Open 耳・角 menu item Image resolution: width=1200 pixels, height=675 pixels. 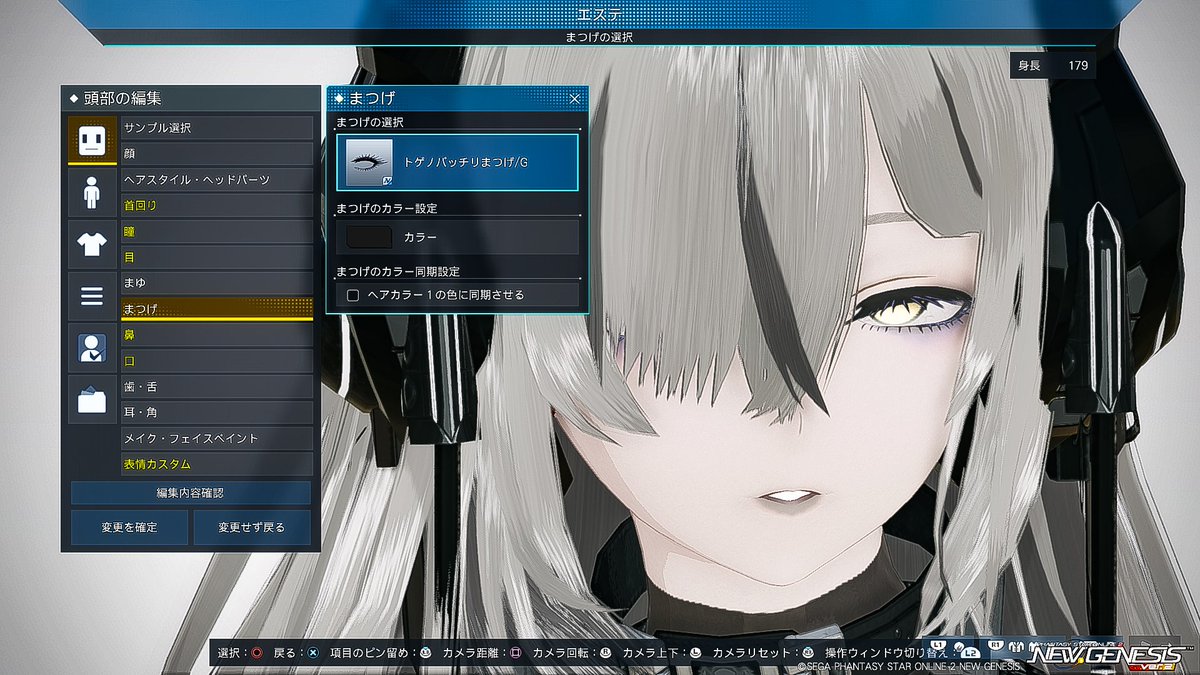coord(217,413)
